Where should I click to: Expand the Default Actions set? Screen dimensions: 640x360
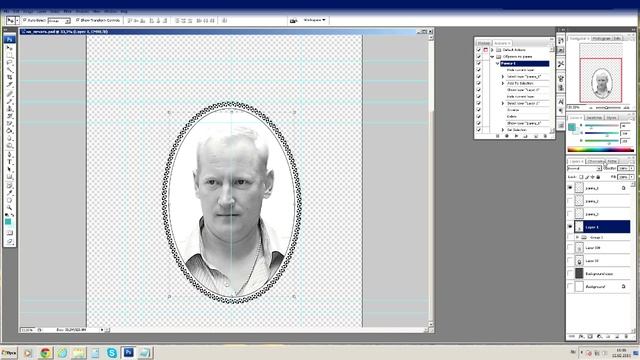[x=492, y=50]
